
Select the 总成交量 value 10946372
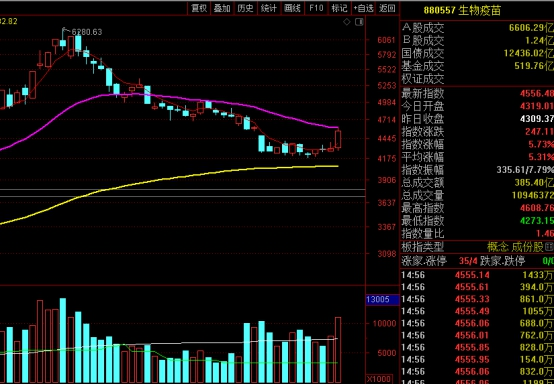pos(533,195)
